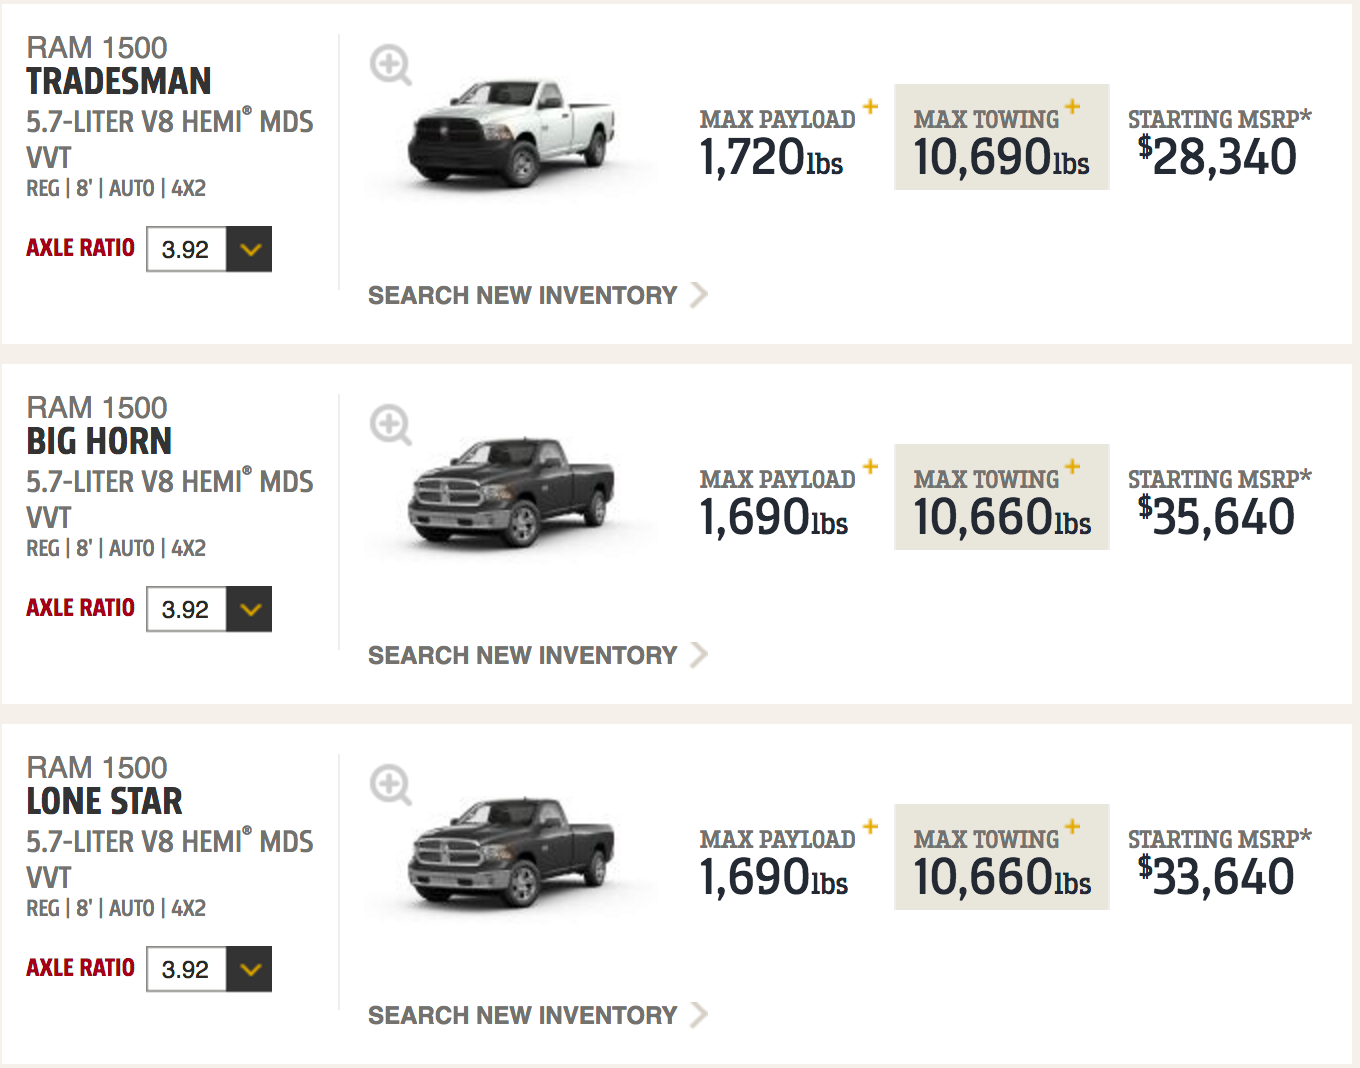The image size is (1360, 1068).
Task: Open Tradesman max payload plus info
Action: pyautogui.click(x=871, y=106)
